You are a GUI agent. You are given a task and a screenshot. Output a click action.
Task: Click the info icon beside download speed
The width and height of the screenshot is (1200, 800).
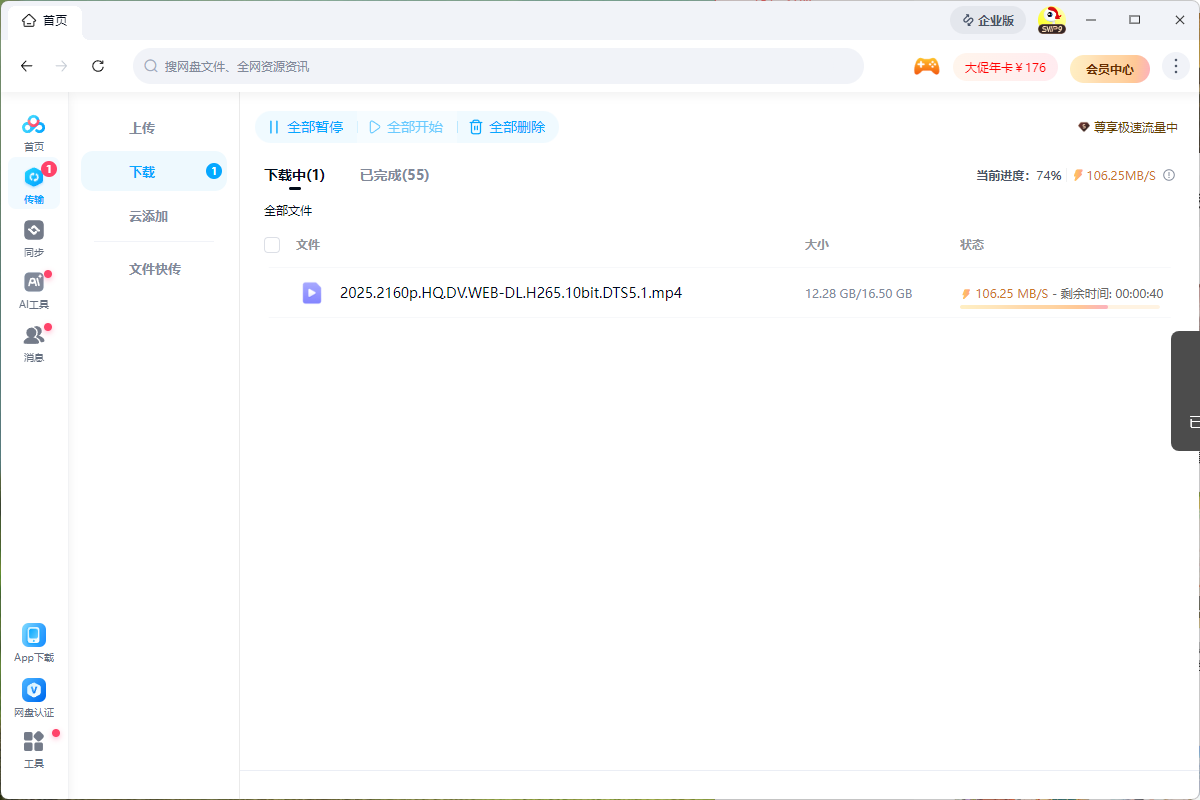[x=1169, y=176]
